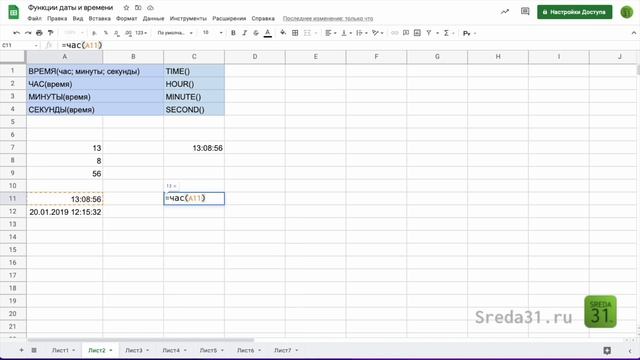Click the Redo arrow icon
Viewport: 640px width, 360px height.
pos(28,33)
